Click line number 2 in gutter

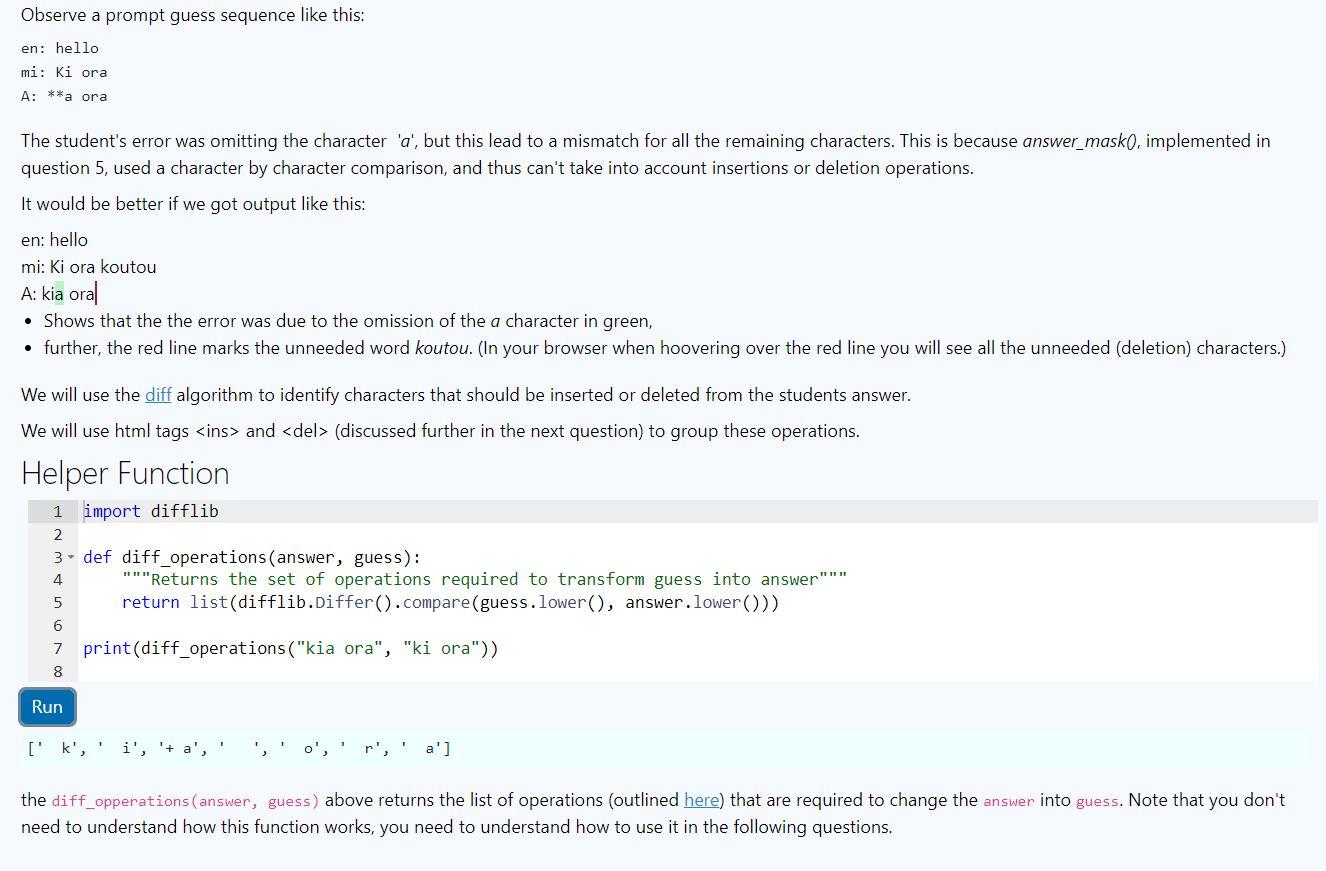(57, 534)
